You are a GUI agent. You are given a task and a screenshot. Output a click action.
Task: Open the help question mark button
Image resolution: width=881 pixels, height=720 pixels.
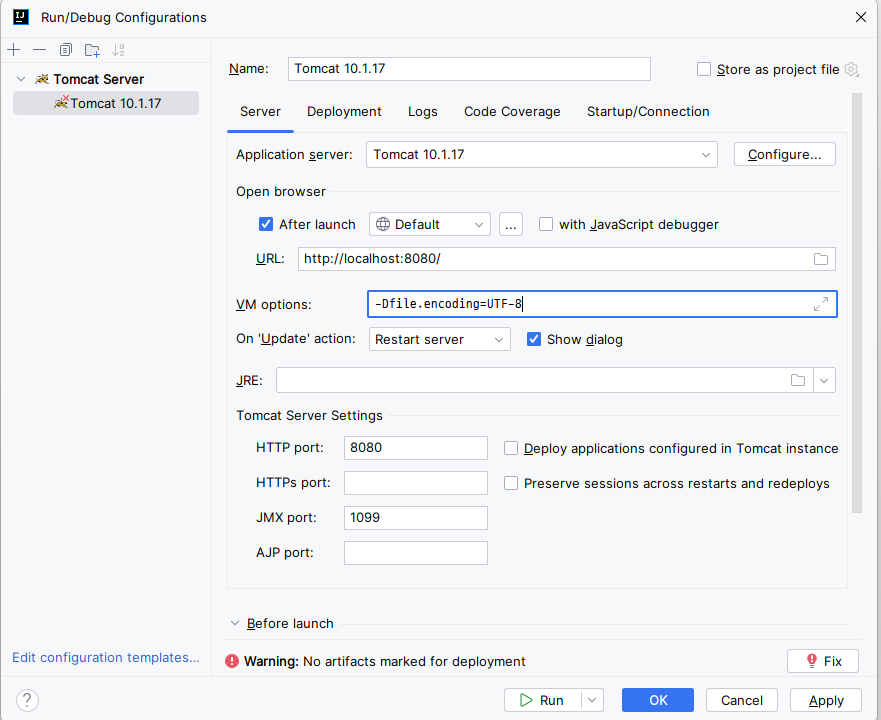click(27, 700)
